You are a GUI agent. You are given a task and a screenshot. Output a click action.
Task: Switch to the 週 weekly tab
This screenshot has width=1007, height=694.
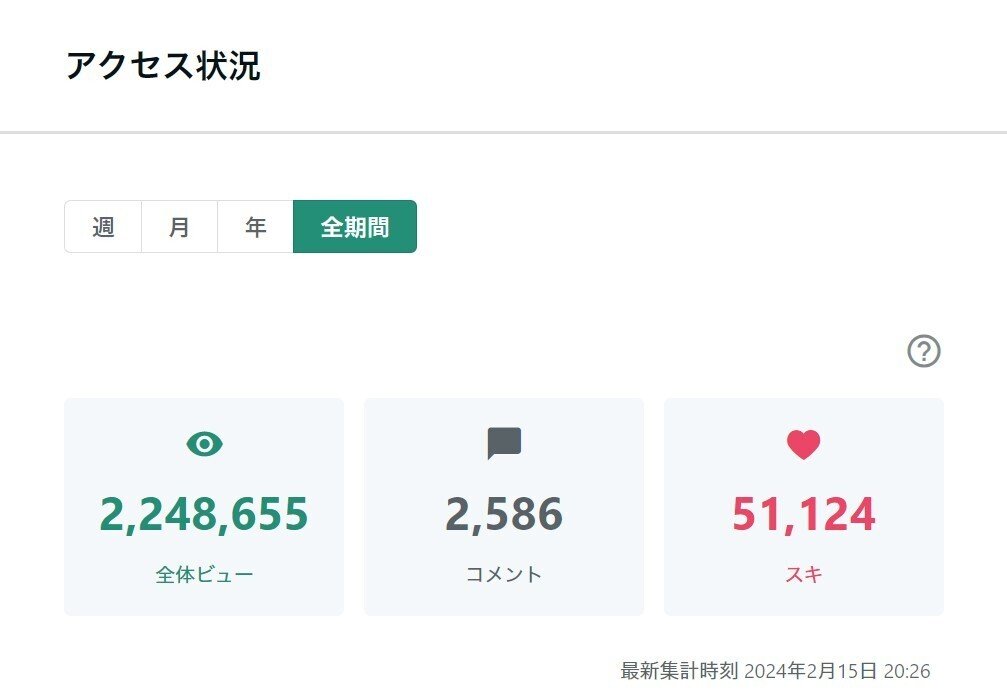point(103,227)
